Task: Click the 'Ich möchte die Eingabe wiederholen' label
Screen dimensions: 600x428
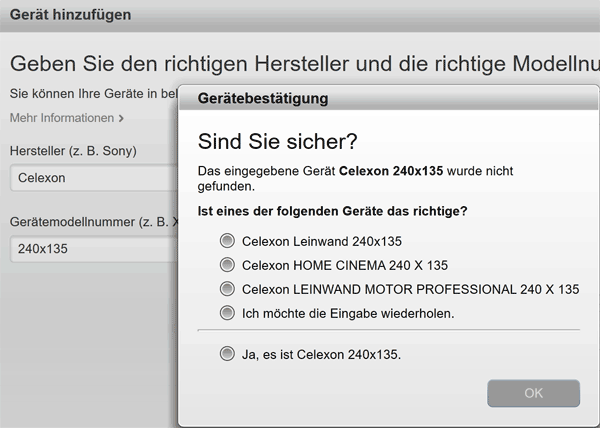Action: click(348, 313)
